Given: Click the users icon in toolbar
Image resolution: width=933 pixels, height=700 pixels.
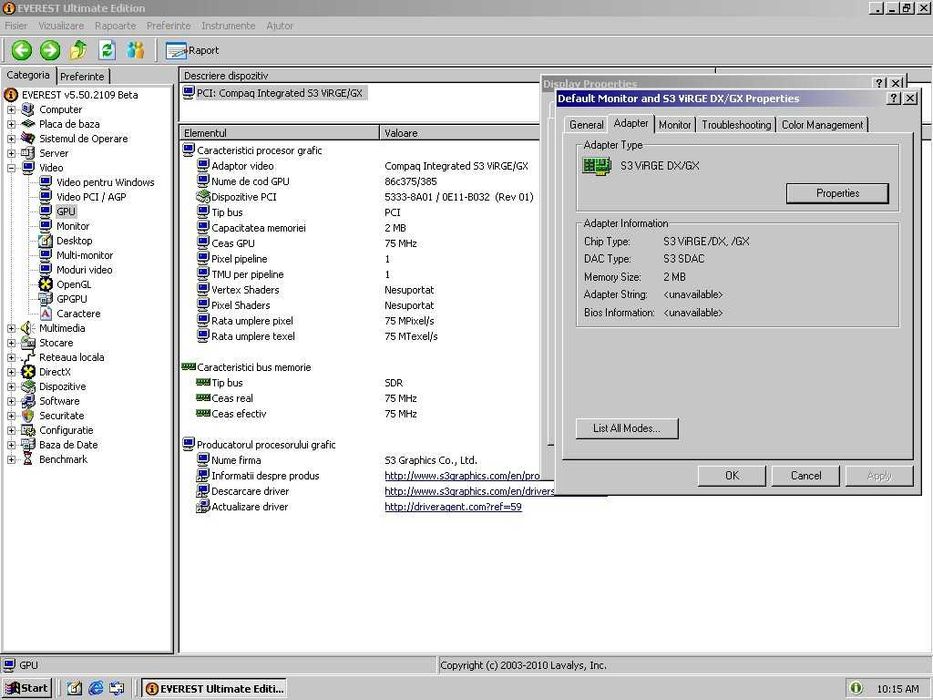Looking at the screenshot, I should (x=136, y=50).
